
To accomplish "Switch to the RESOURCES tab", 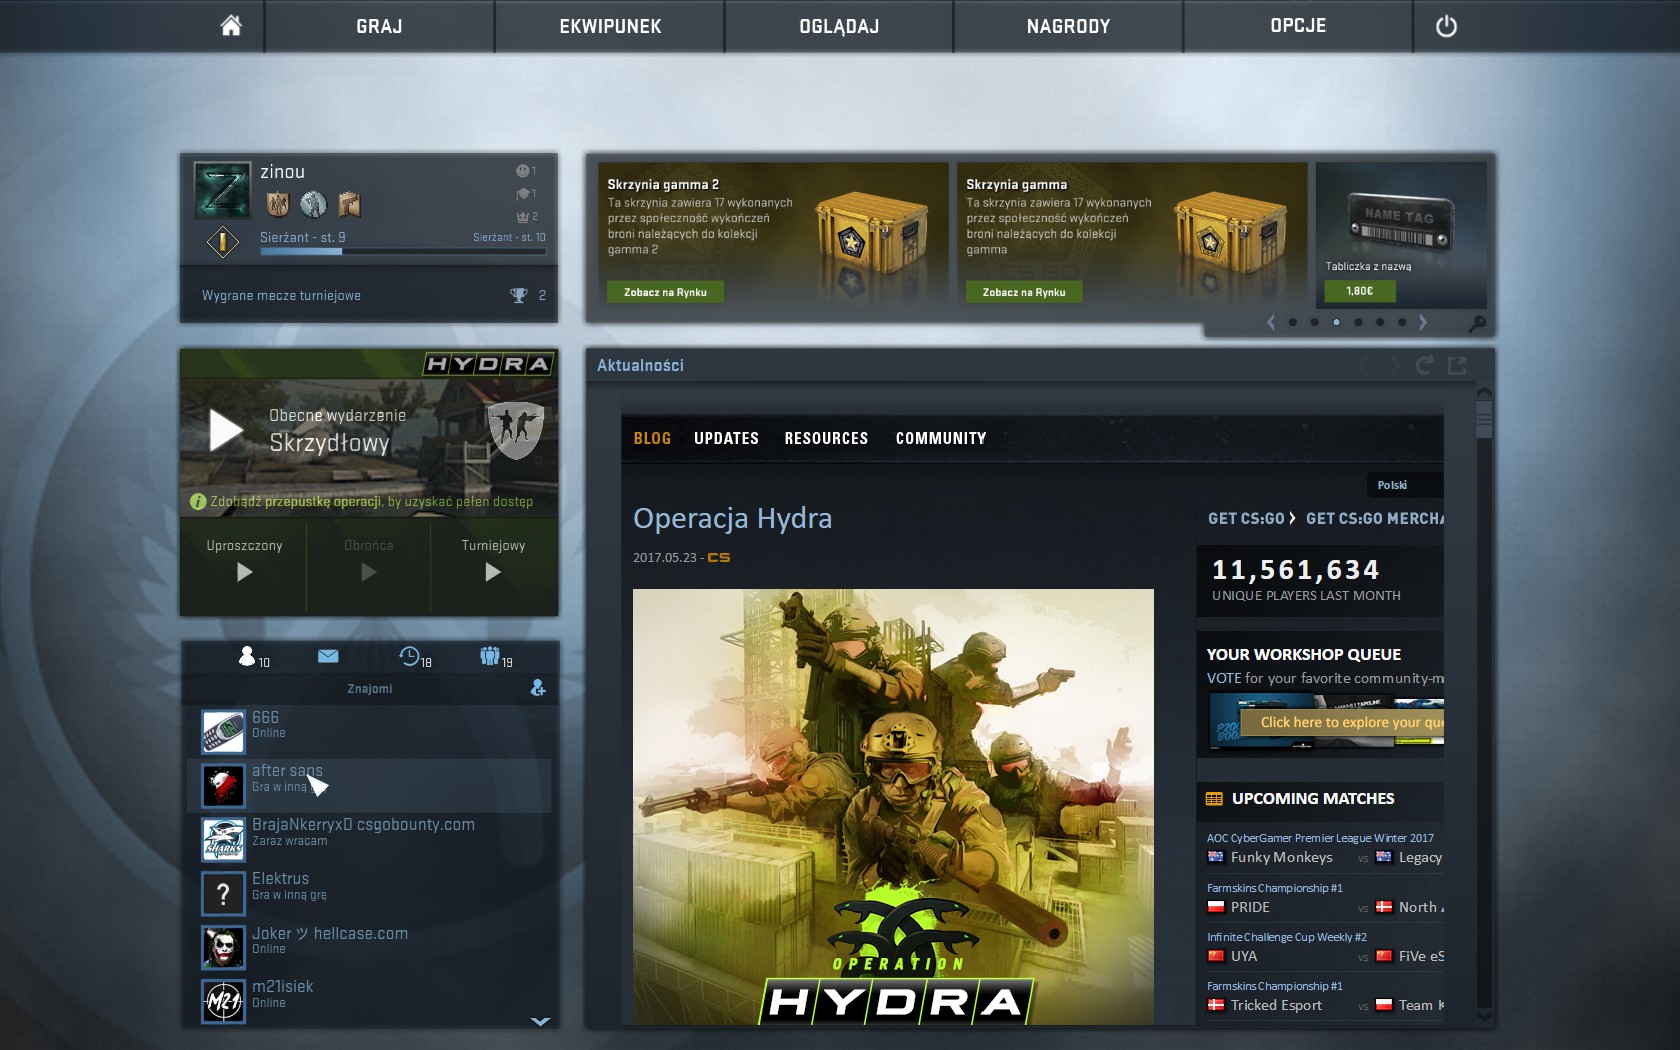I will [826, 438].
